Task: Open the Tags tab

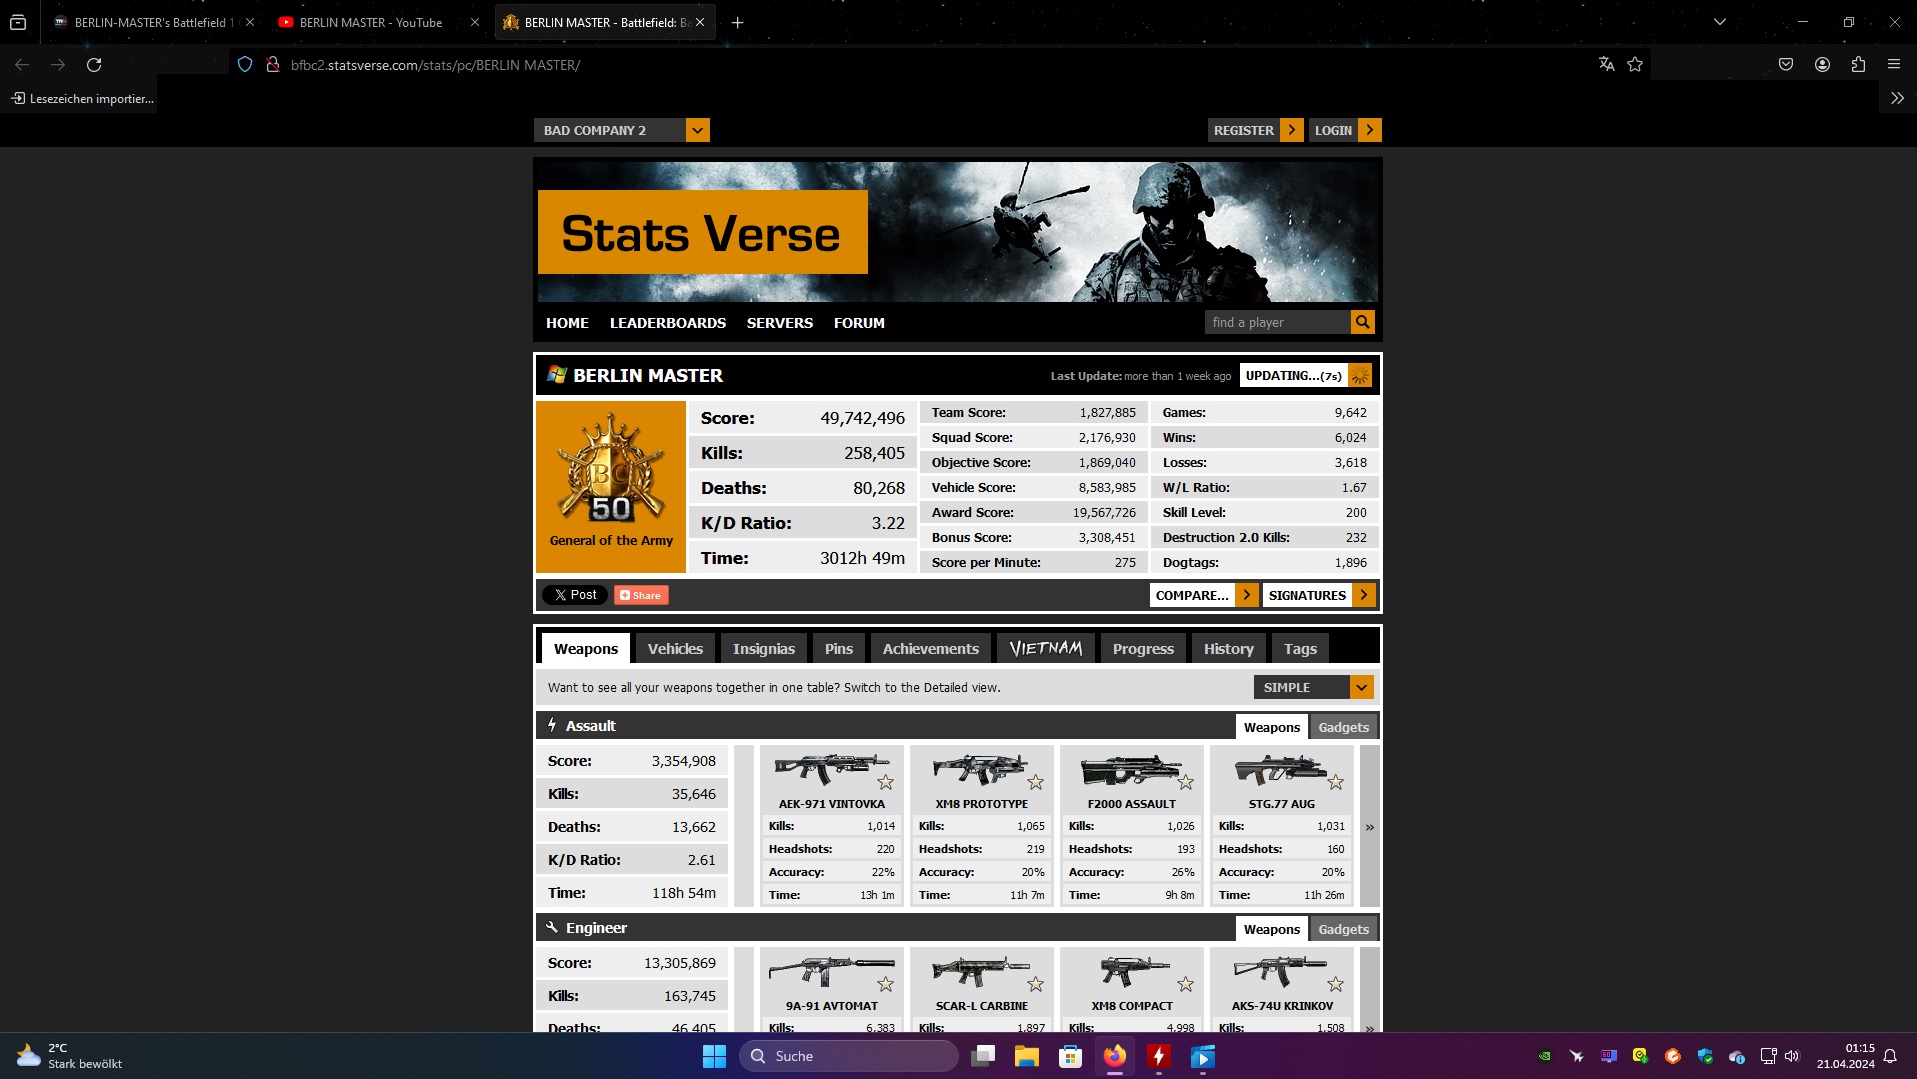Action: tap(1300, 648)
